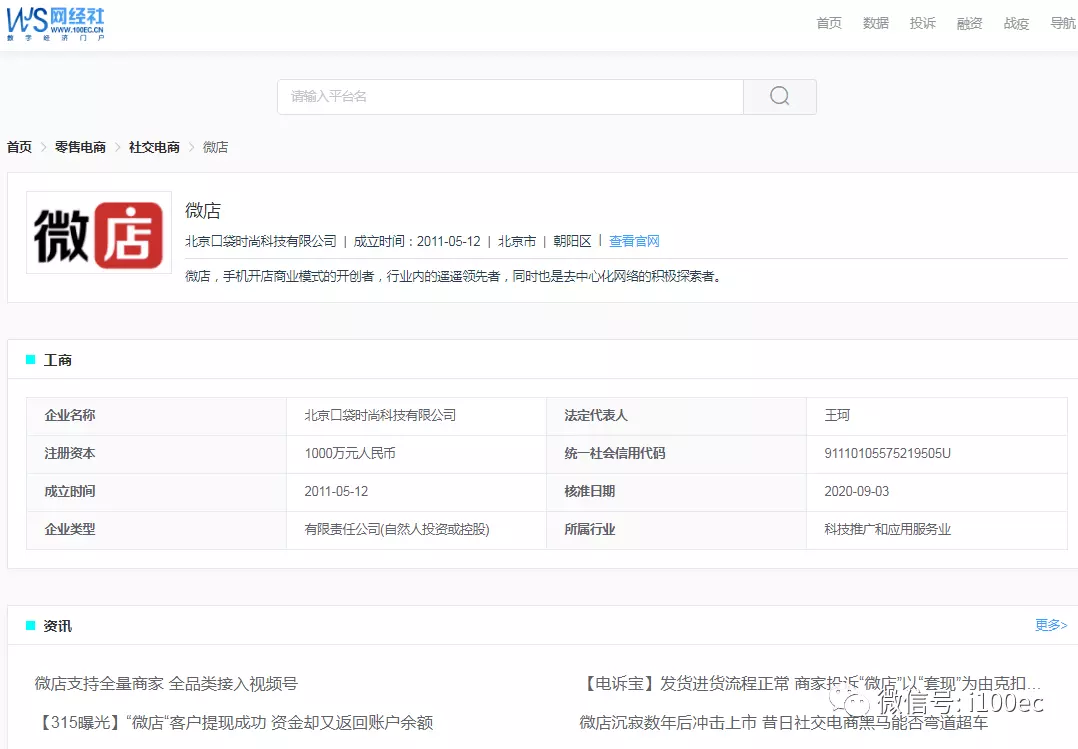Open article 微店沉寂数年后冲击上市
The width and height of the screenshot is (1078, 749).
[x=784, y=722]
